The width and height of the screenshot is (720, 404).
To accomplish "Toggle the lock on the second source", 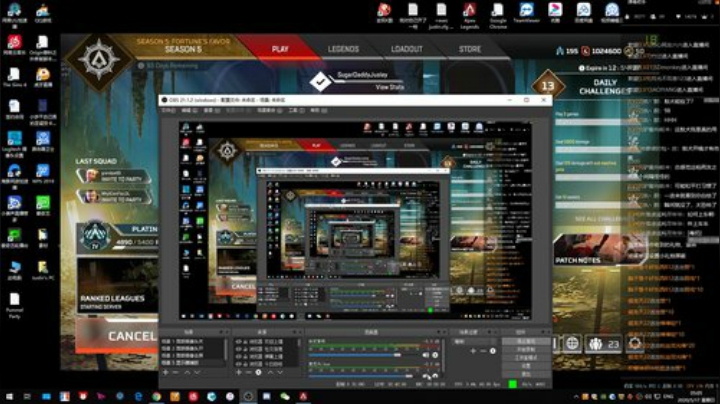I will coord(245,349).
